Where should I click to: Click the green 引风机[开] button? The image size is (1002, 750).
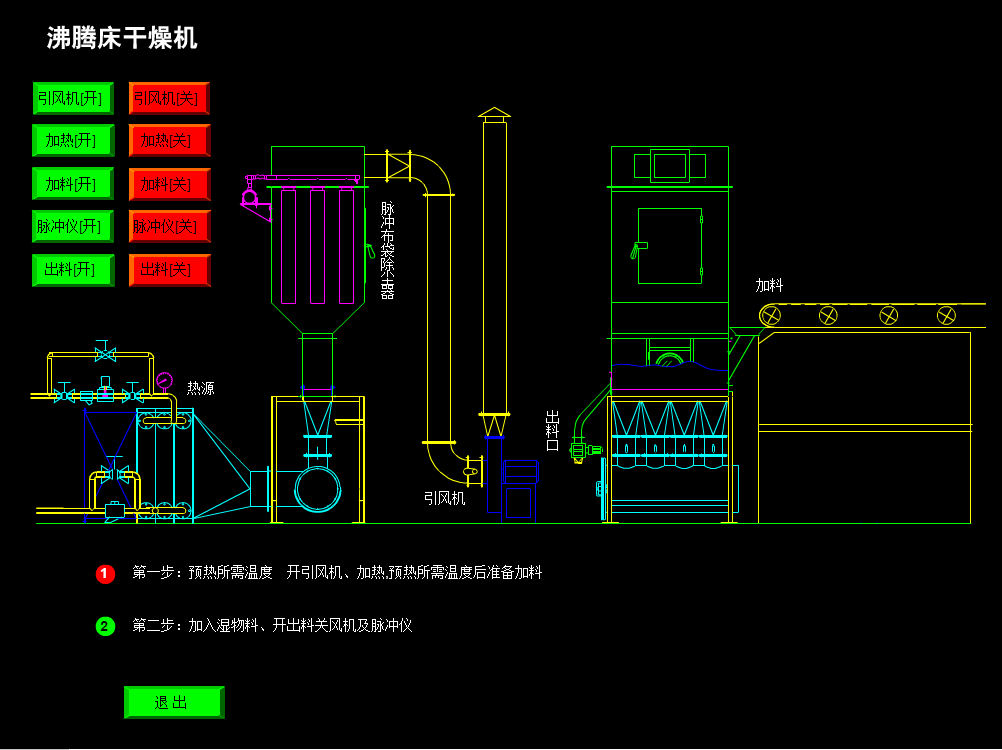pos(73,98)
